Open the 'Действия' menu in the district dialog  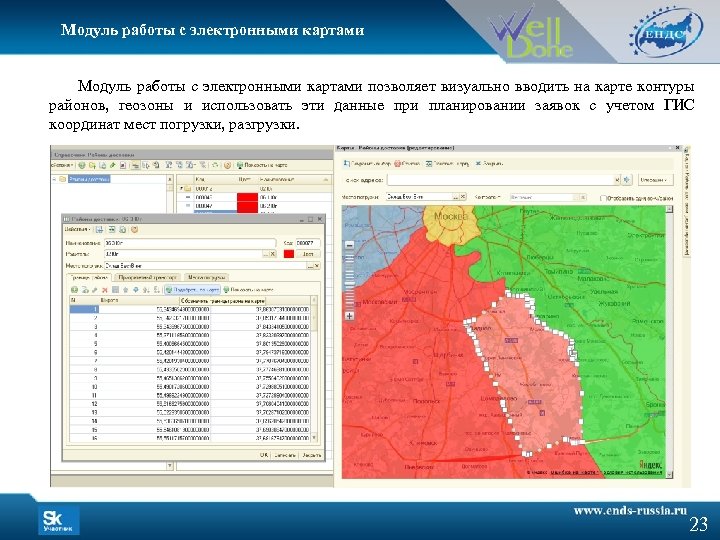coord(78,229)
